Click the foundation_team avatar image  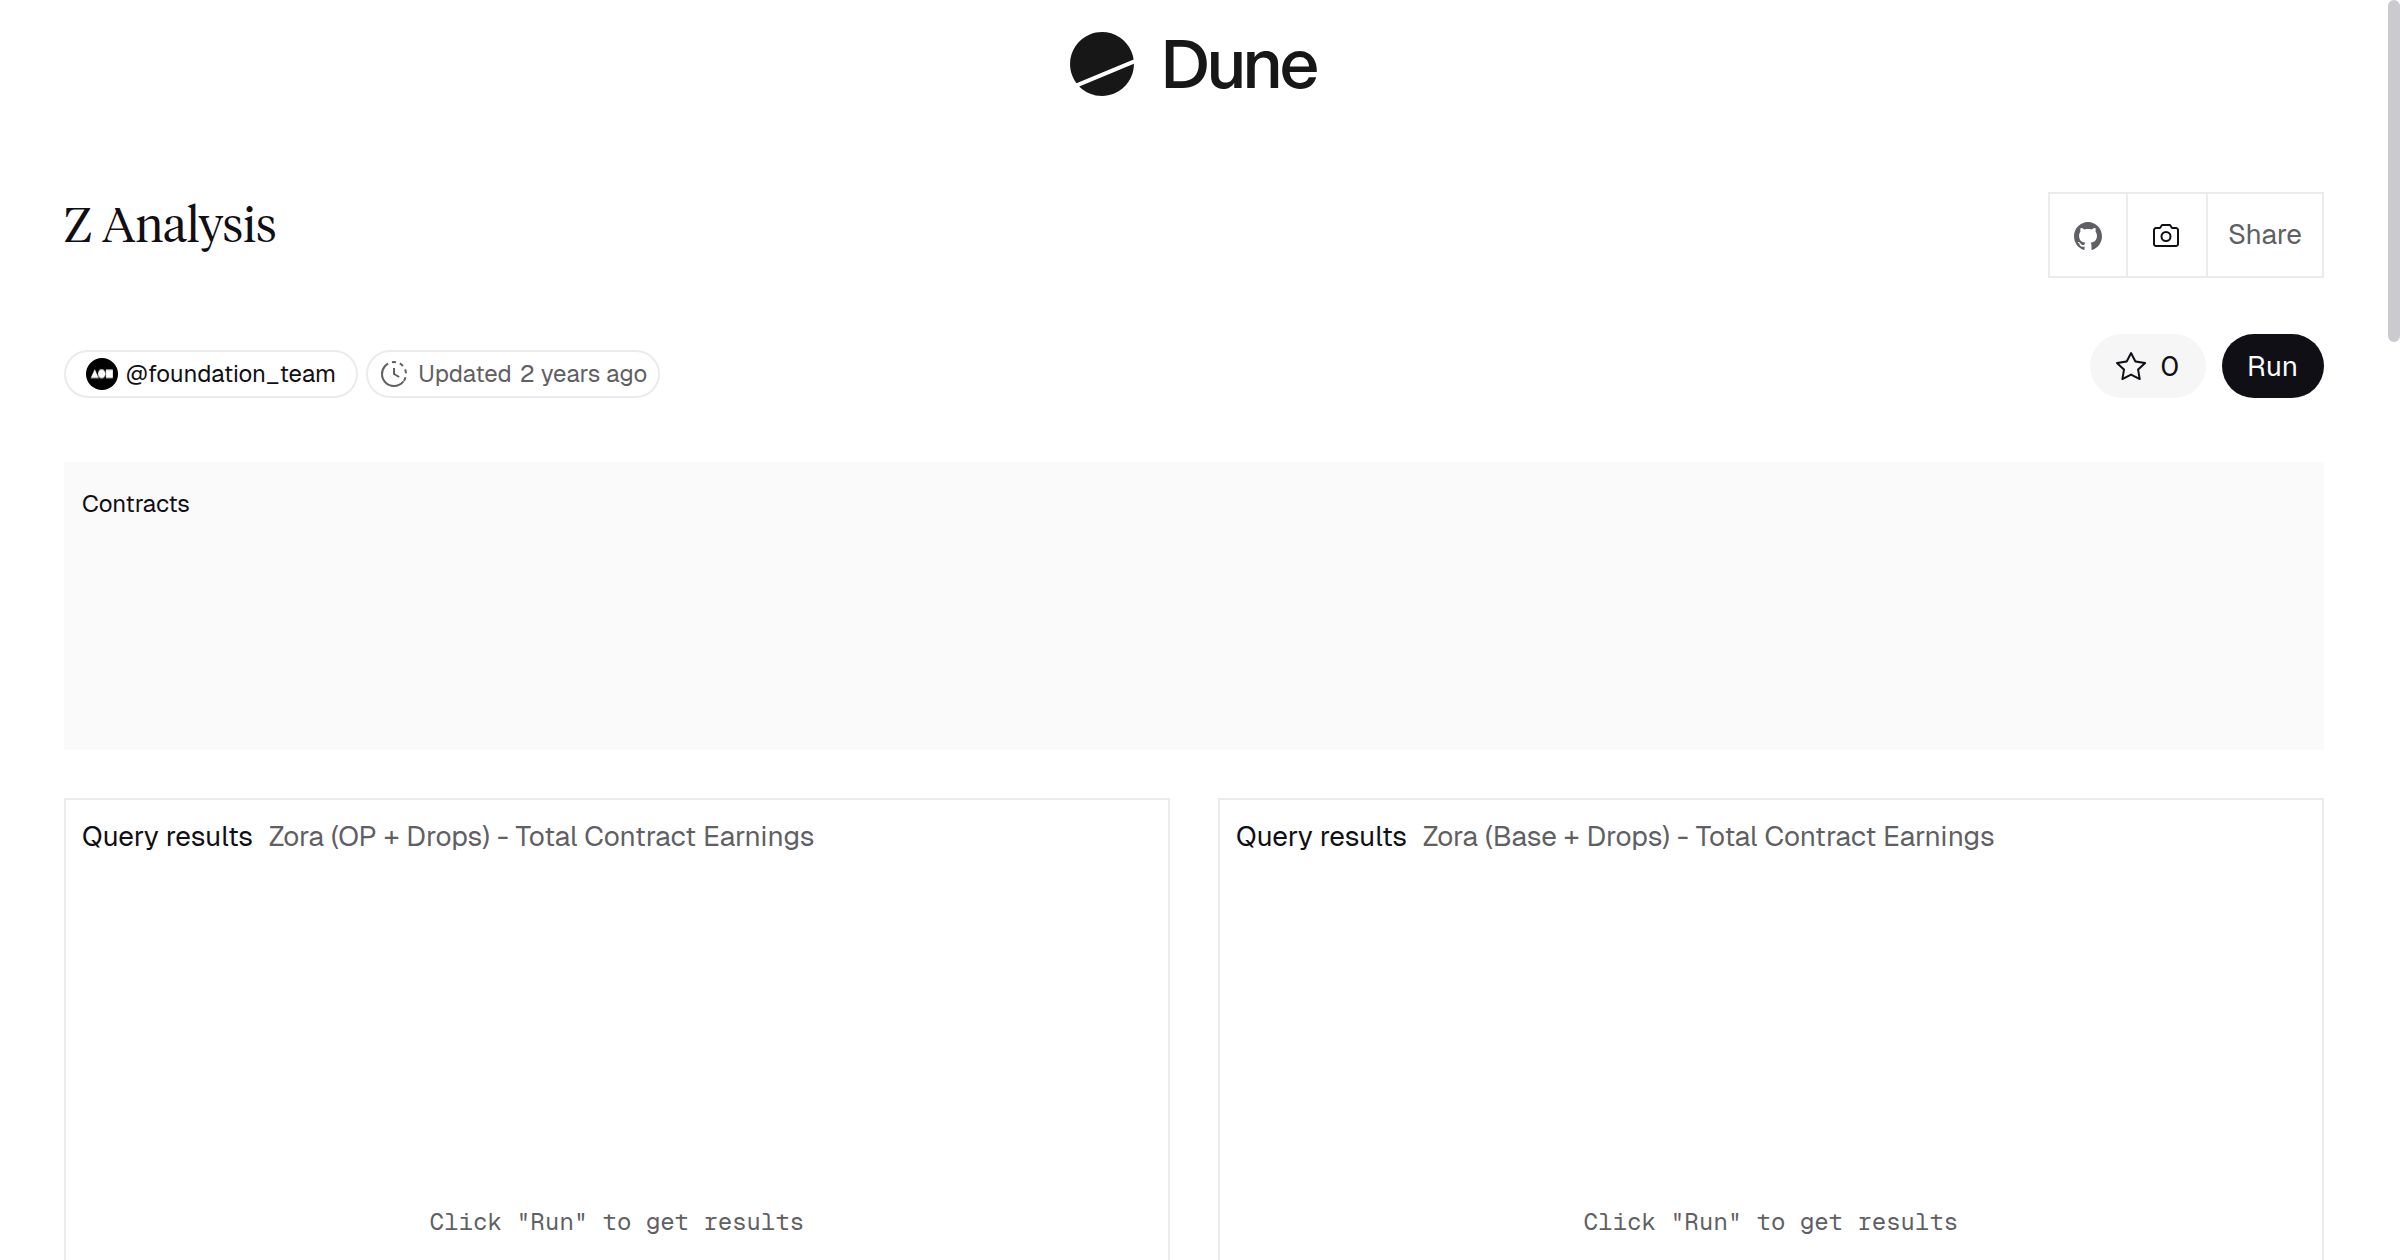pos(102,374)
